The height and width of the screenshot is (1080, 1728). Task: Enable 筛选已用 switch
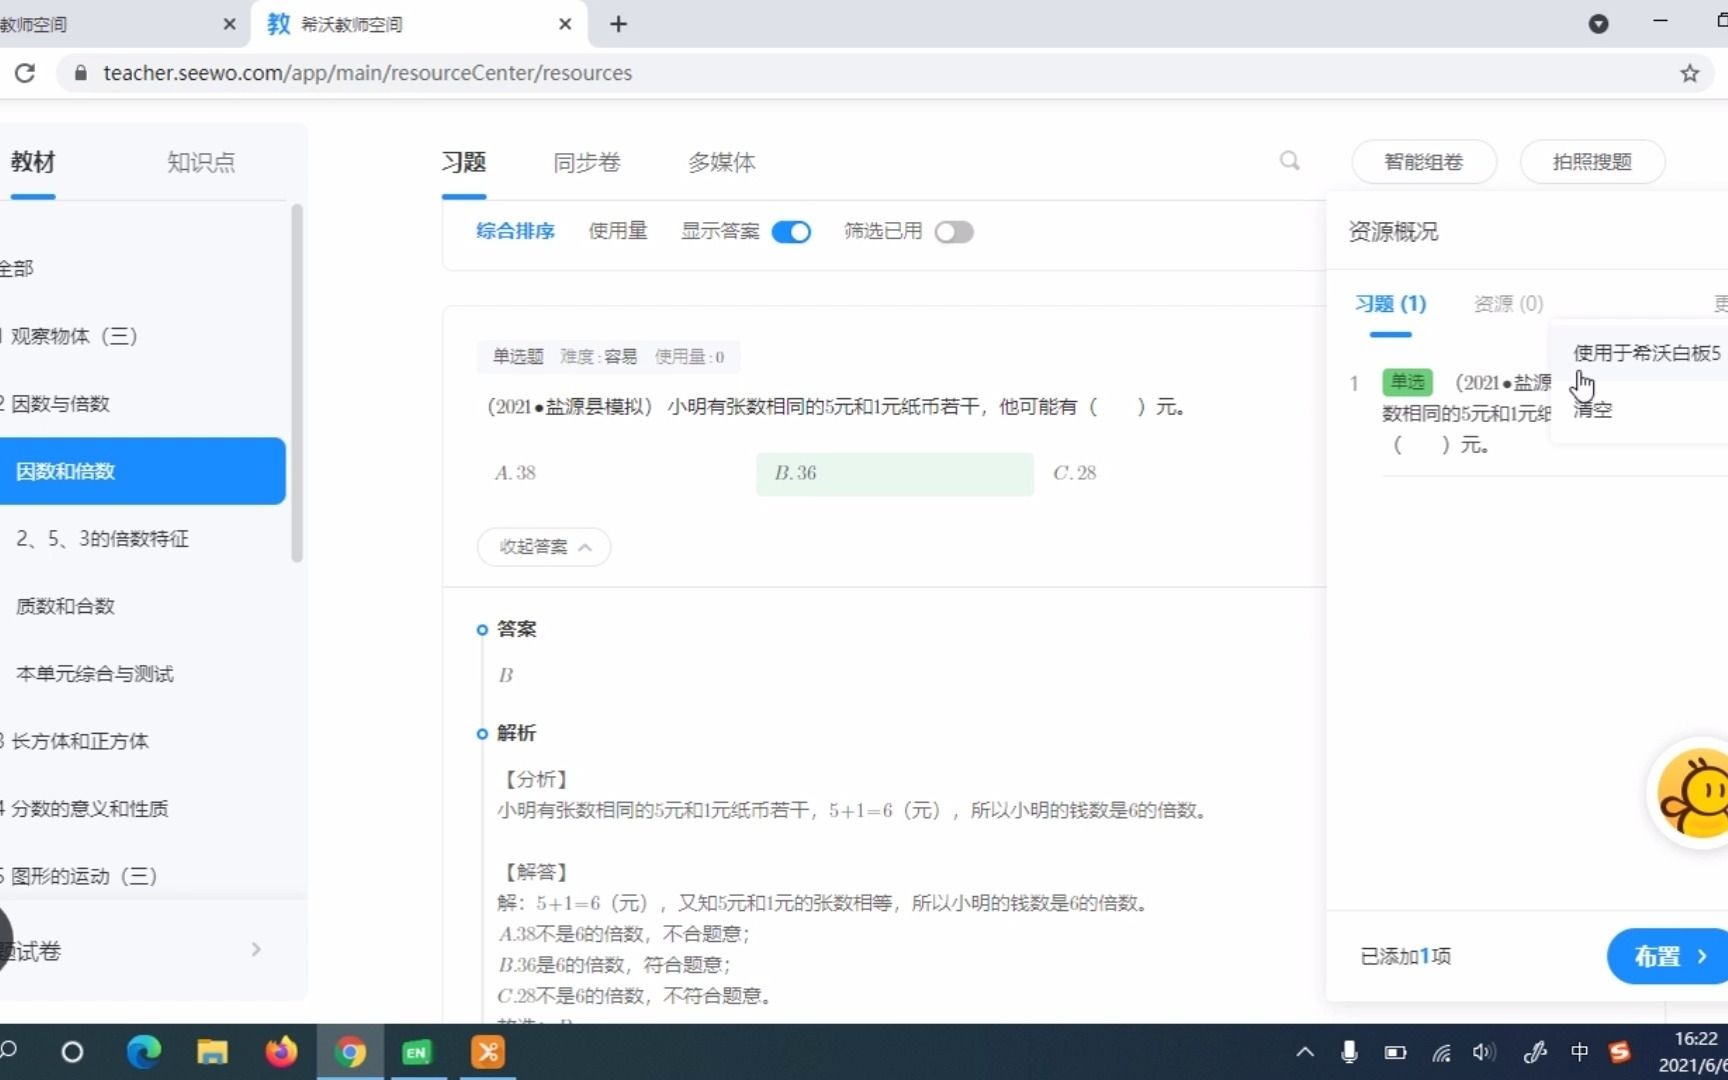[954, 232]
